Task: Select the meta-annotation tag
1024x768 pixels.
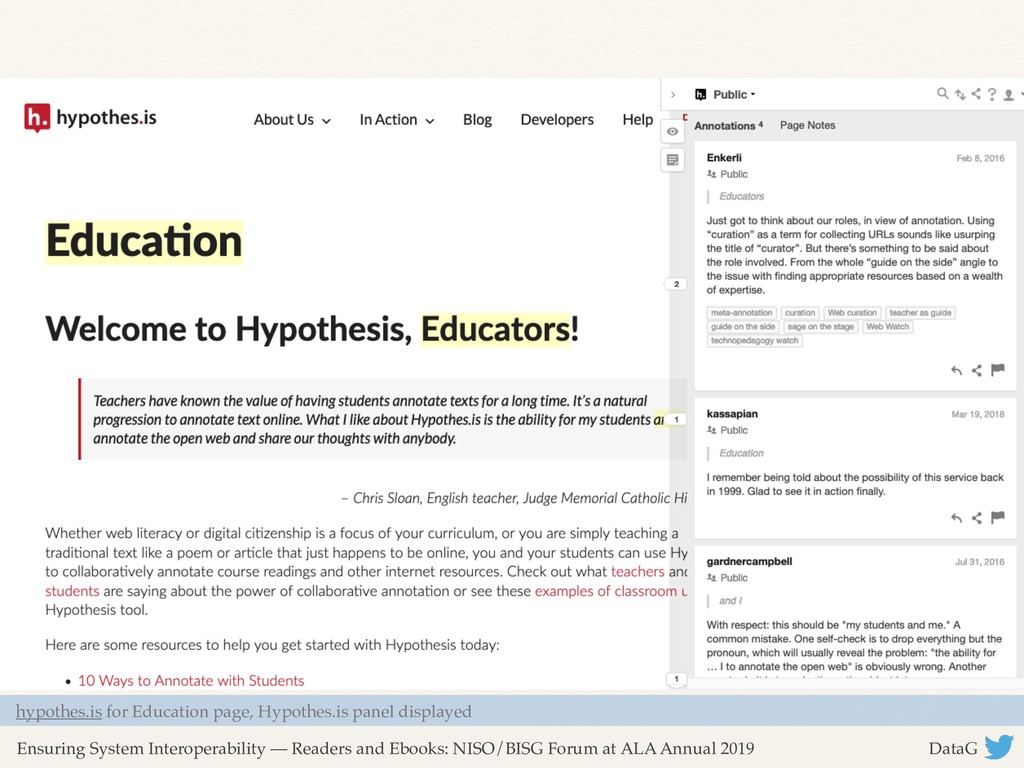Action: (742, 313)
